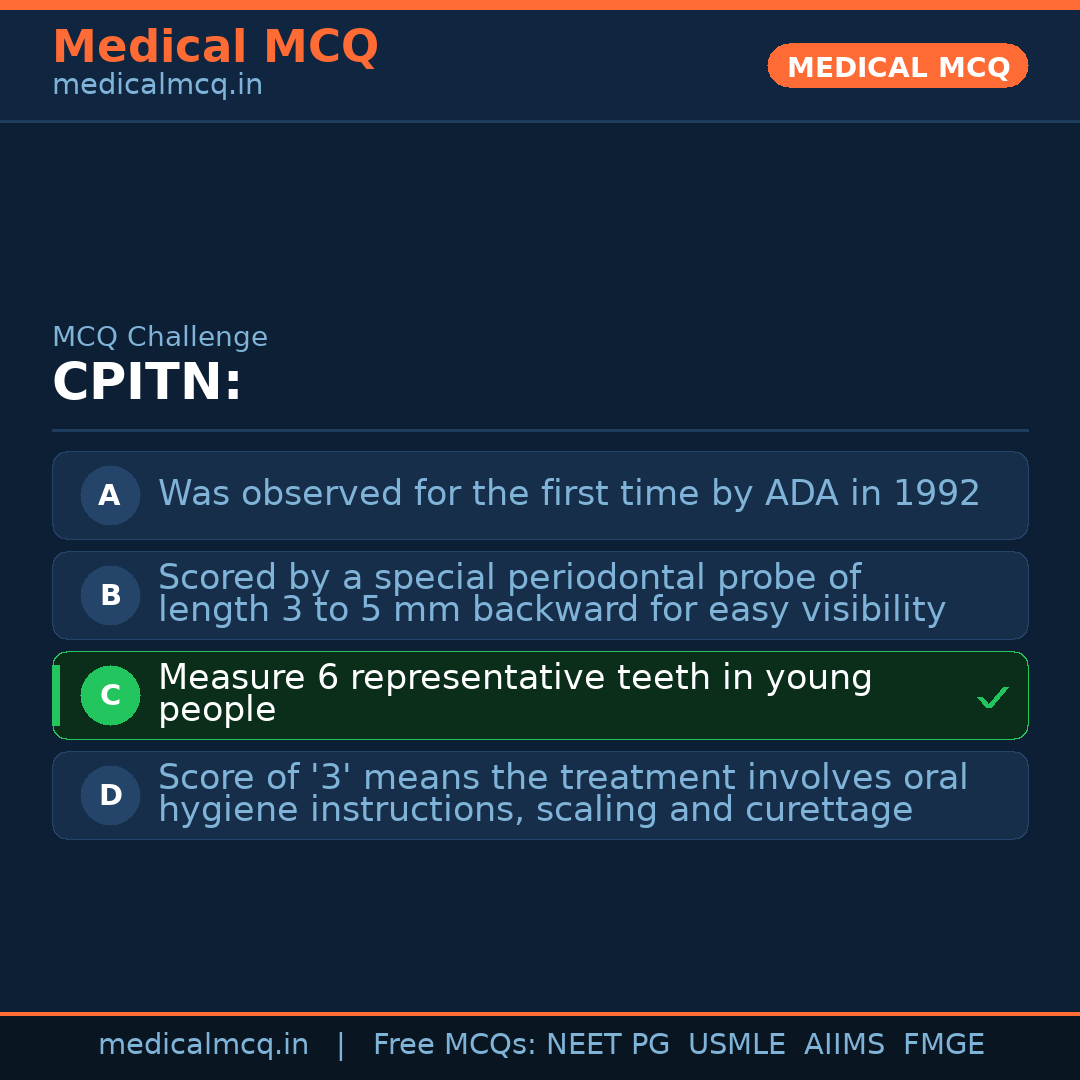
Task: Click the 'MCQ Challenge' label
Action: coord(160,337)
